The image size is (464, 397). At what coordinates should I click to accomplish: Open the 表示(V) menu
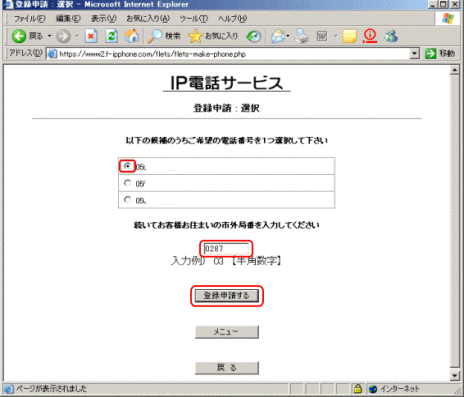pos(104,19)
